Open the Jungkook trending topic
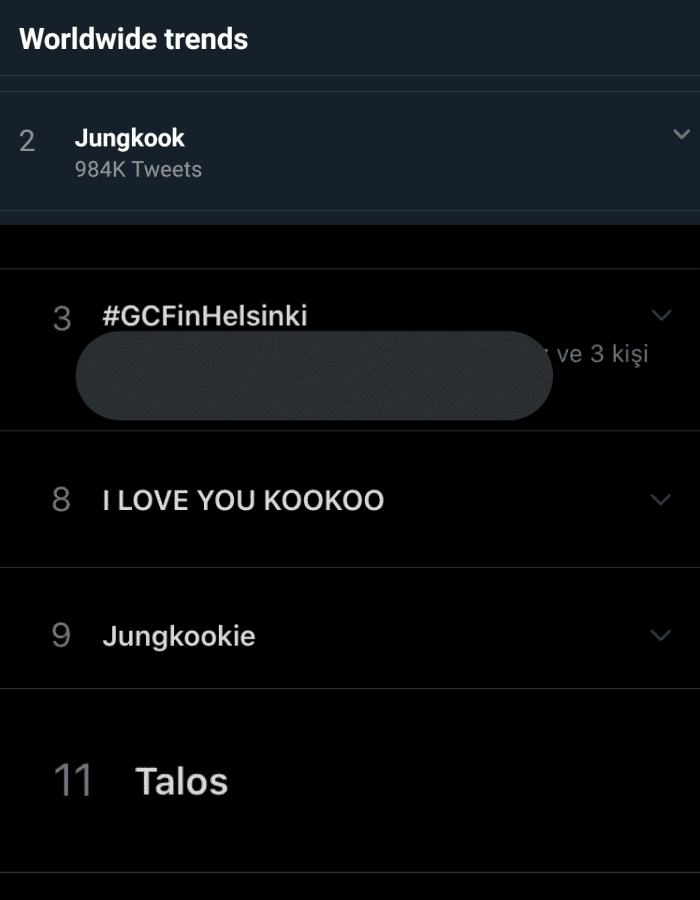The image size is (700, 900). click(130, 138)
